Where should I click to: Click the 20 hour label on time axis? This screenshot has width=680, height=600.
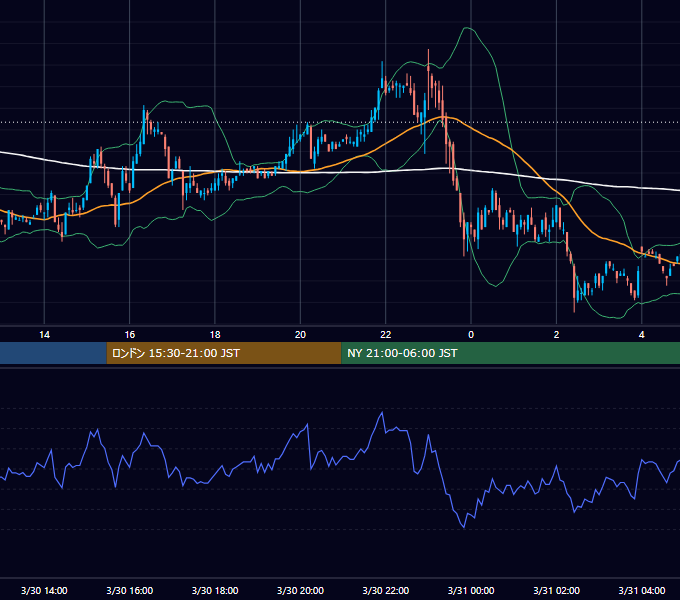click(x=300, y=335)
